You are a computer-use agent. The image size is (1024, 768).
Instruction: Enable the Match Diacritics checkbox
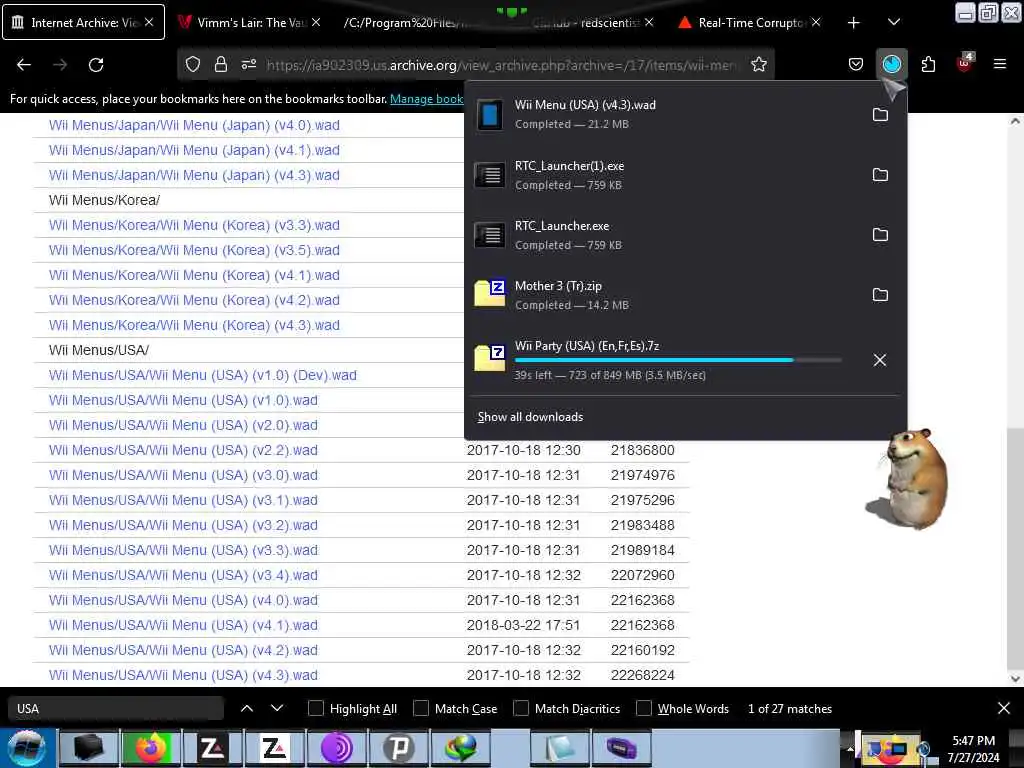click(x=520, y=709)
